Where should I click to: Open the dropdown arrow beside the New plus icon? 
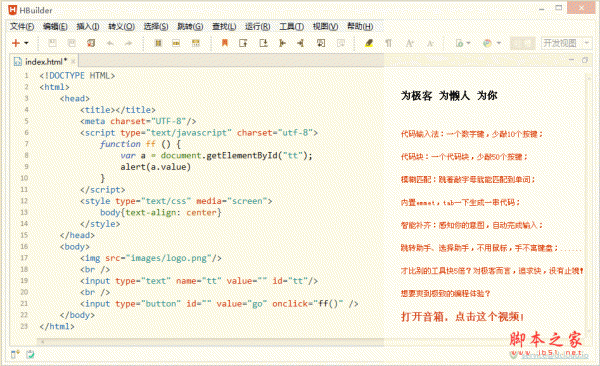coord(26,43)
